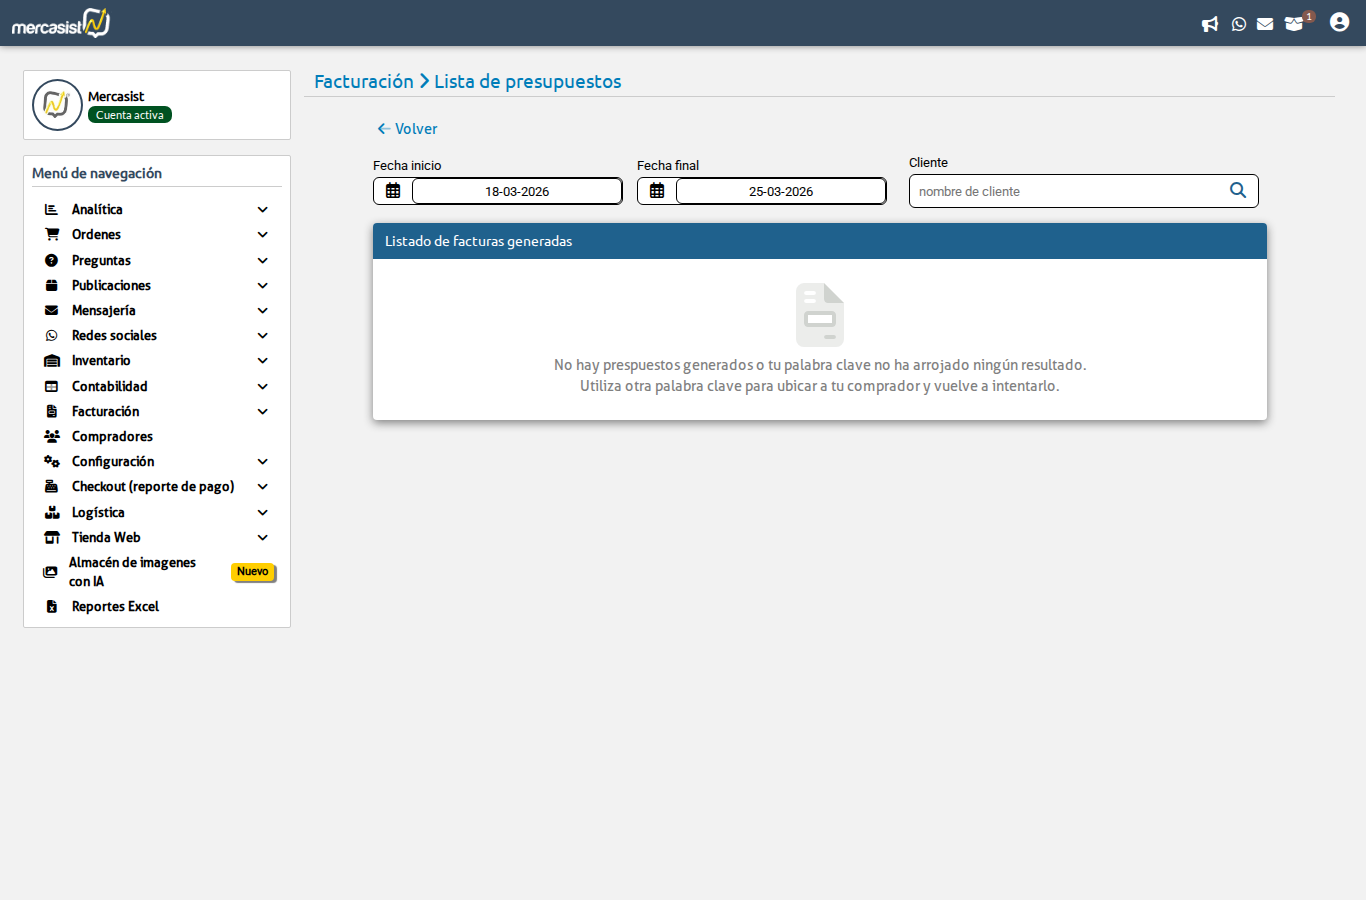Click the megaphone announcements icon

1210,24
